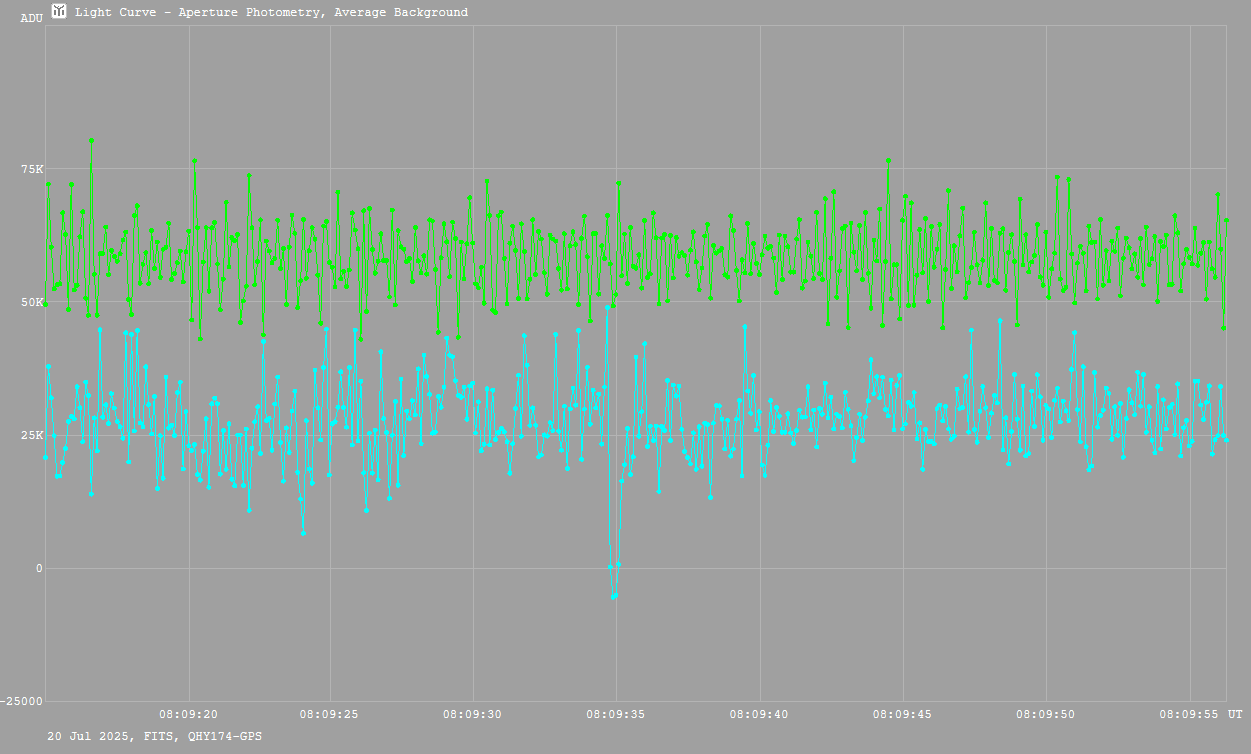
Task: Click the UT label at the time axis end
Action: coord(1235,715)
